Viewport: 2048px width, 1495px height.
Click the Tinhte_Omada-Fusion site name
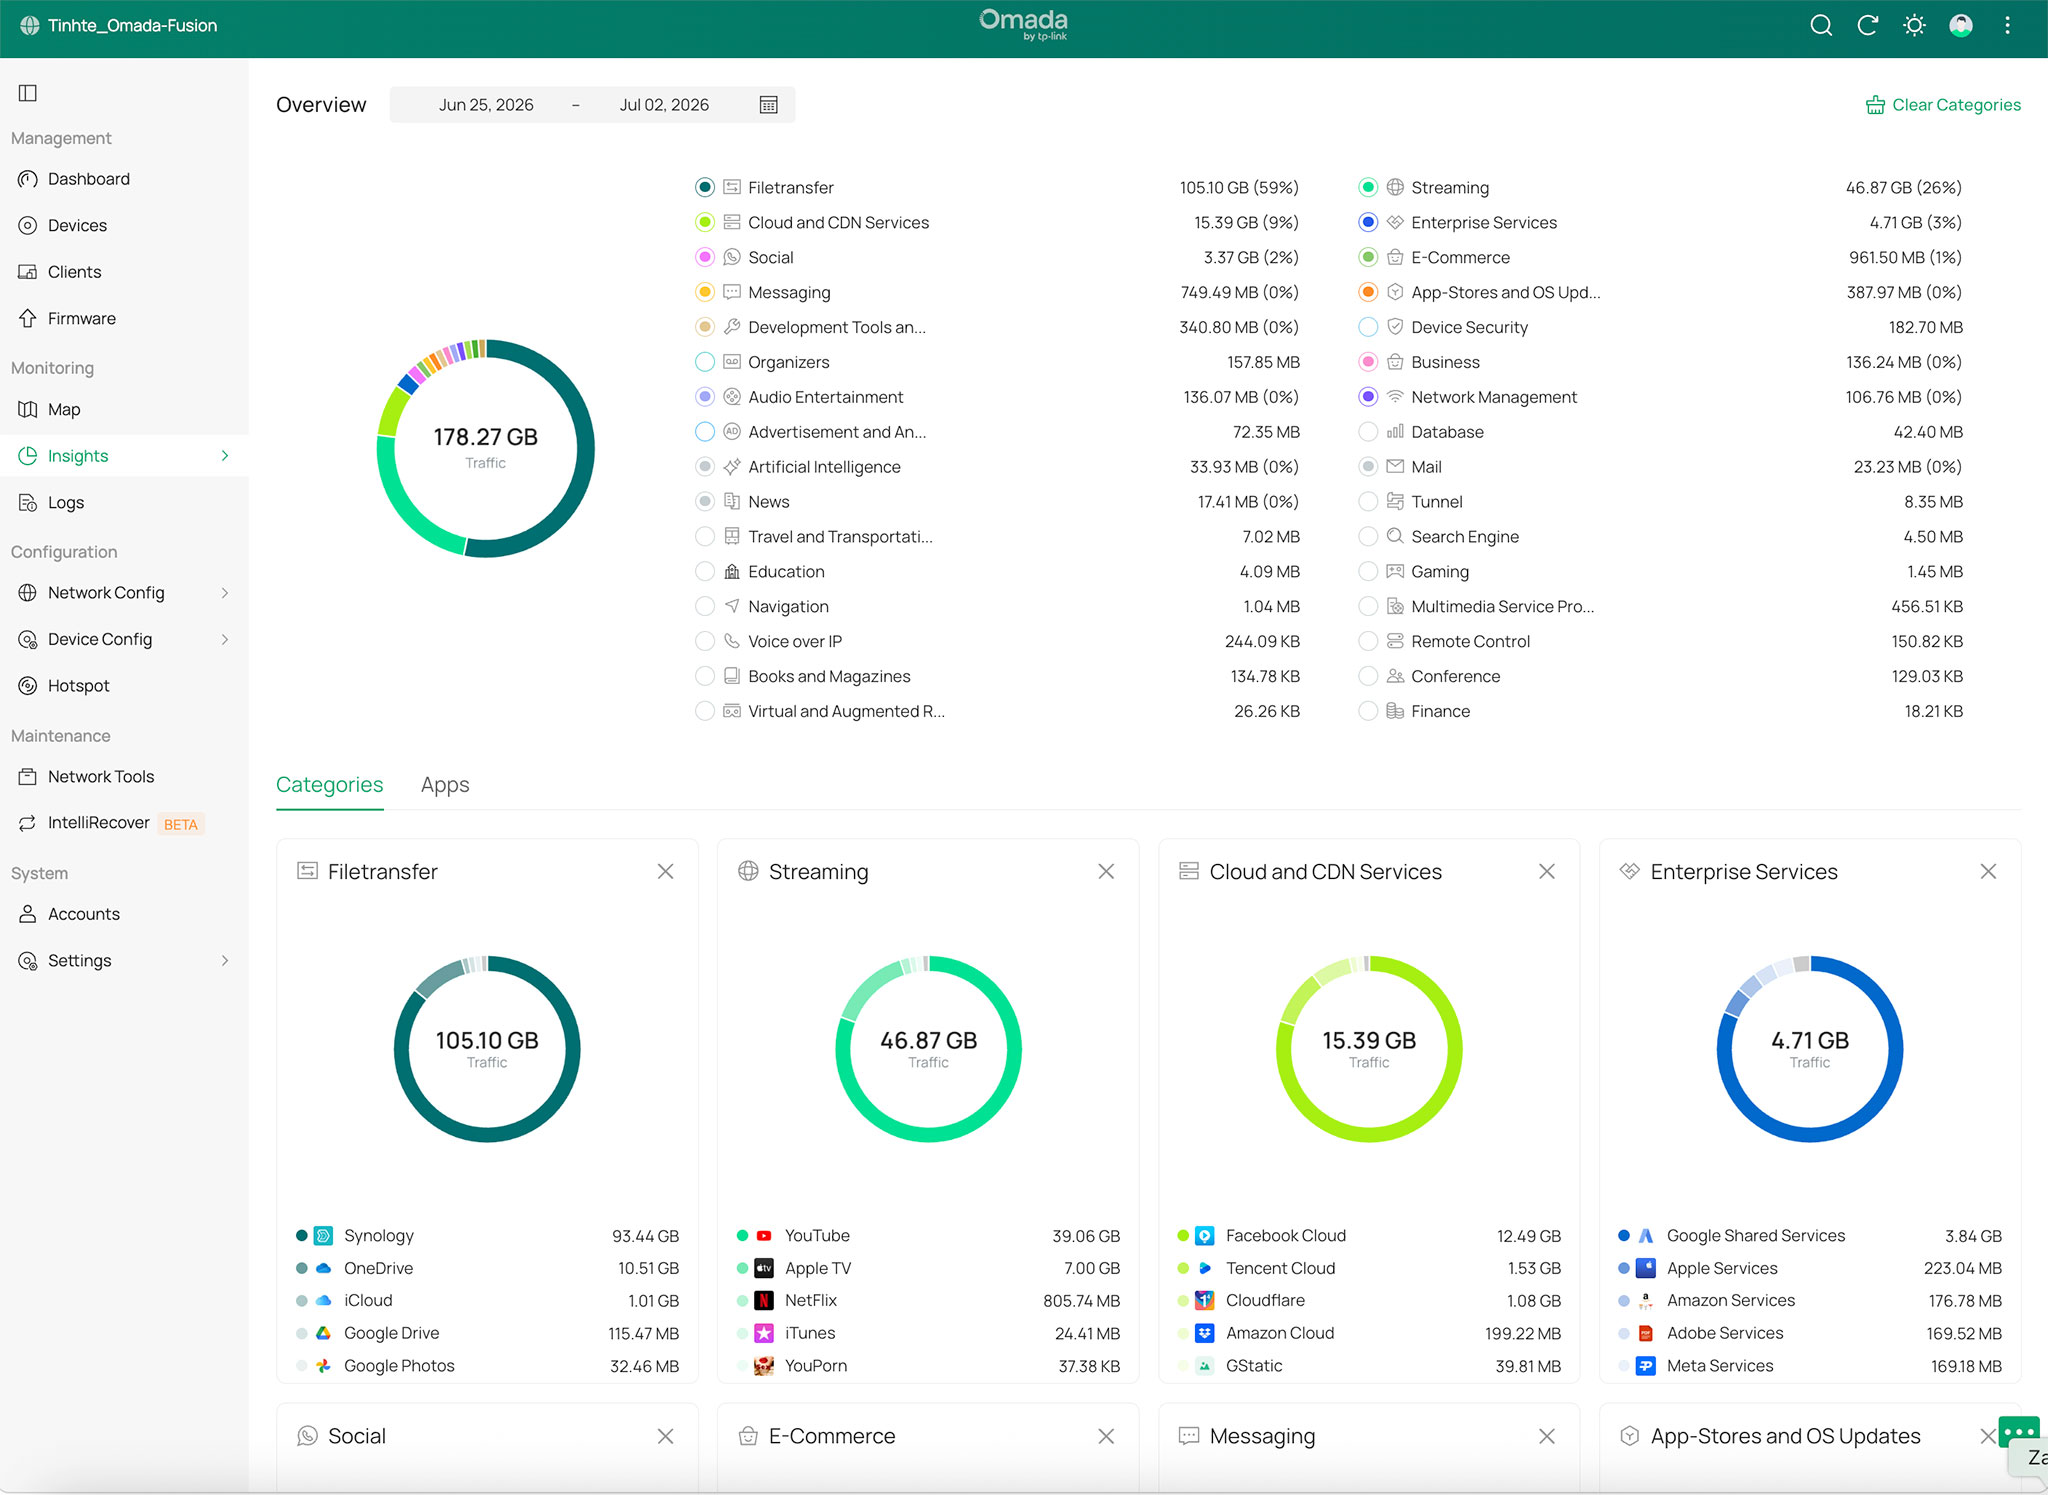coord(132,26)
